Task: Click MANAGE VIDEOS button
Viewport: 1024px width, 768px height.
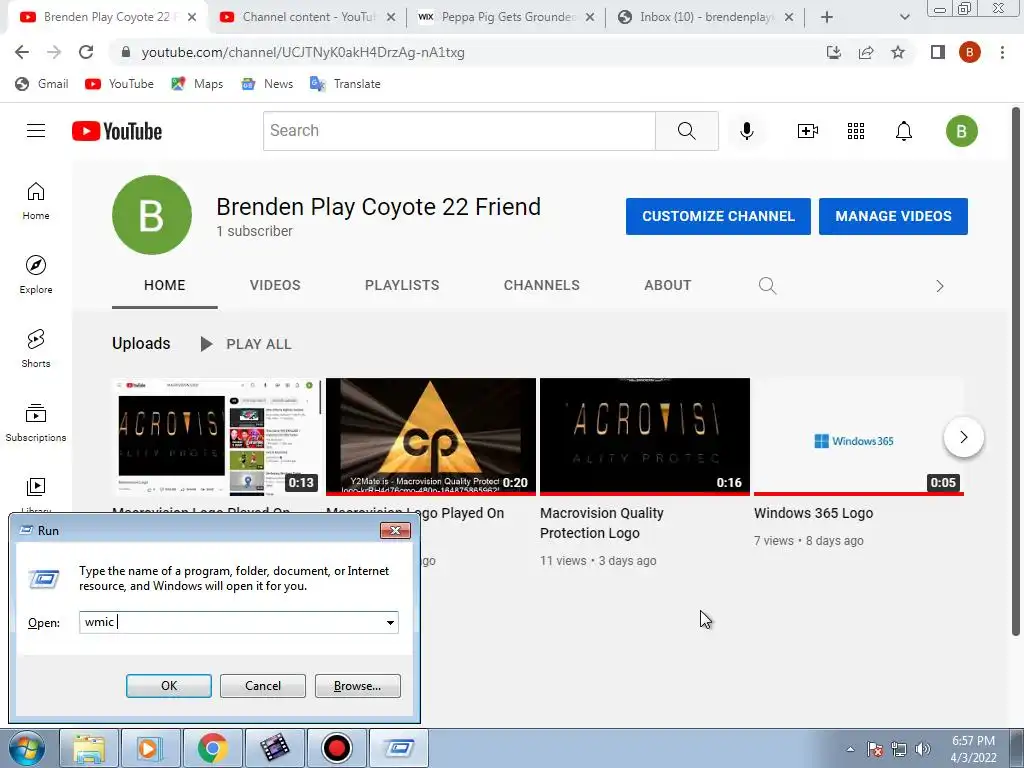Action: coord(893,216)
